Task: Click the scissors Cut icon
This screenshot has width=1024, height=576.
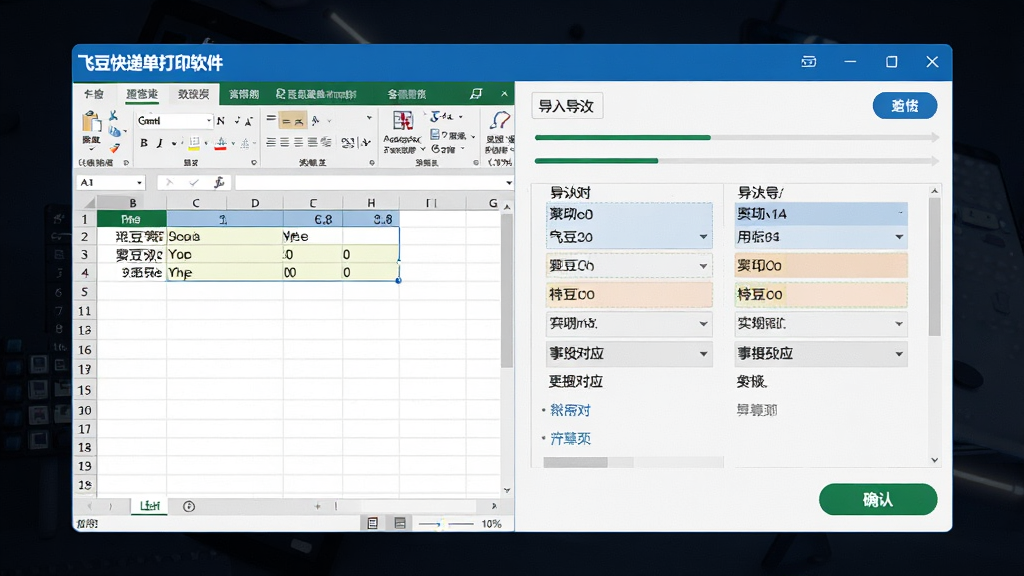Action: tap(113, 116)
